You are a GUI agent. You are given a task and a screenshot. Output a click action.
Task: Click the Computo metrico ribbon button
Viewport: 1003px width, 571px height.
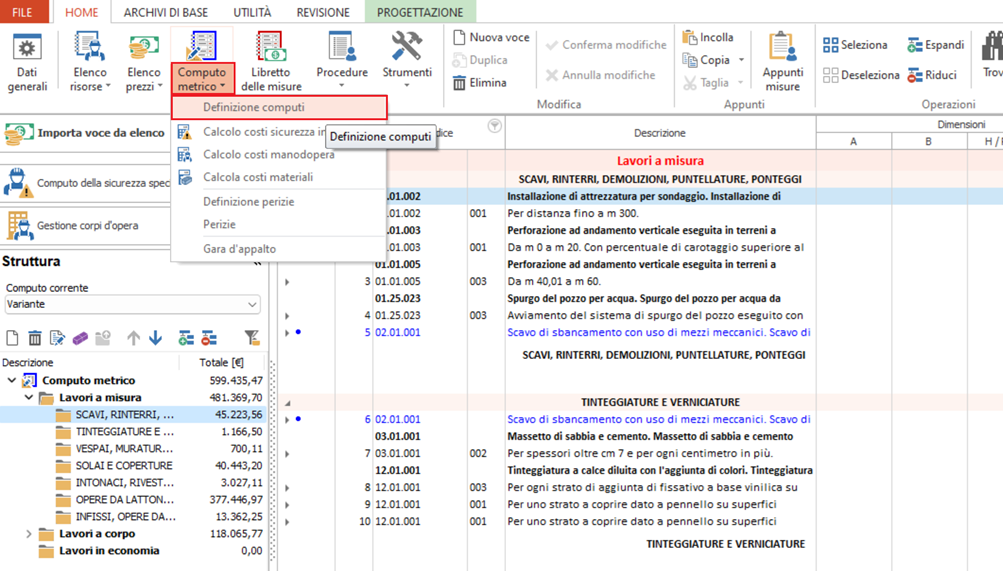coord(201,62)
